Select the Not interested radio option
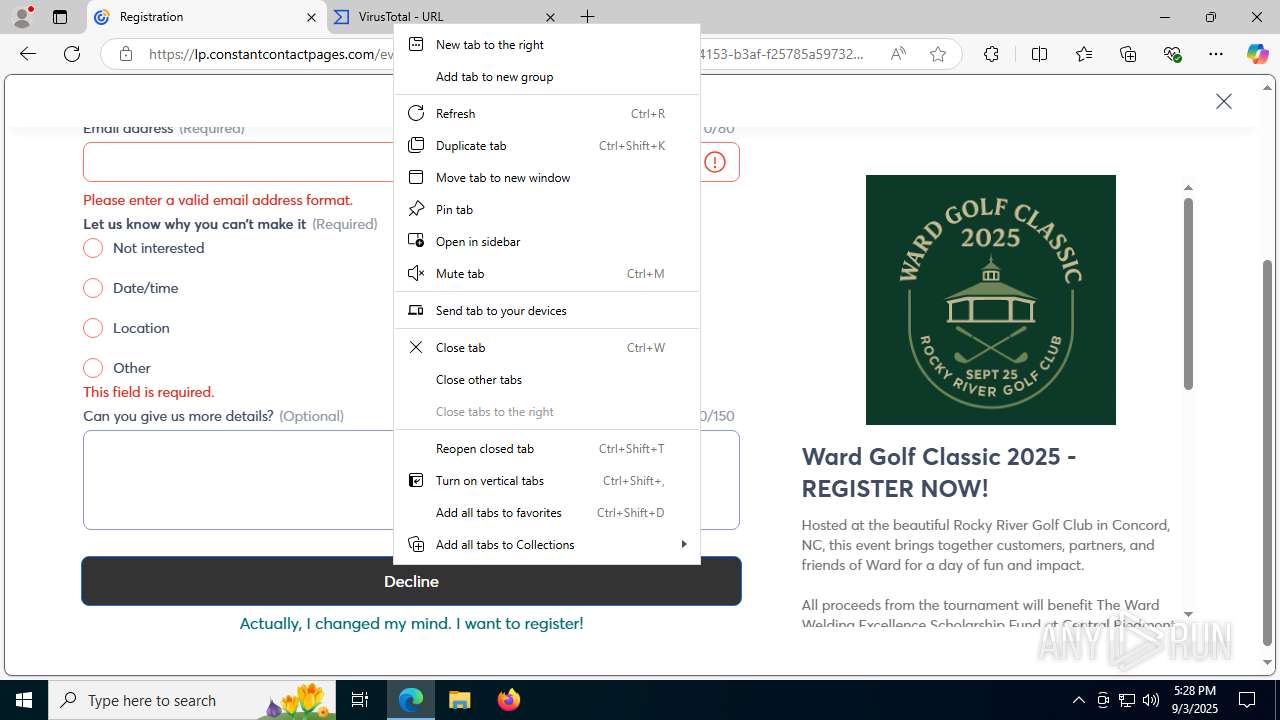This screenshot has height=720, width=1280. [93, 248]
